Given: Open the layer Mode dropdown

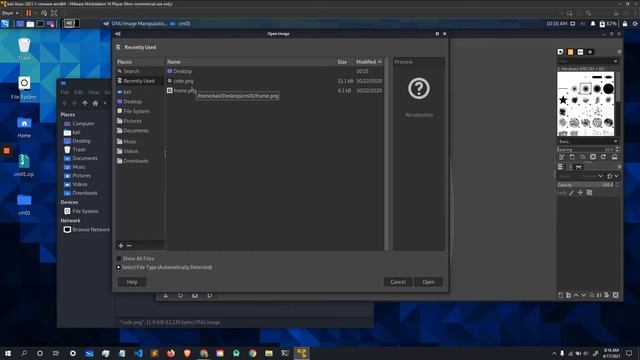Looking at the screenshot, I should (x=581, y=176).
